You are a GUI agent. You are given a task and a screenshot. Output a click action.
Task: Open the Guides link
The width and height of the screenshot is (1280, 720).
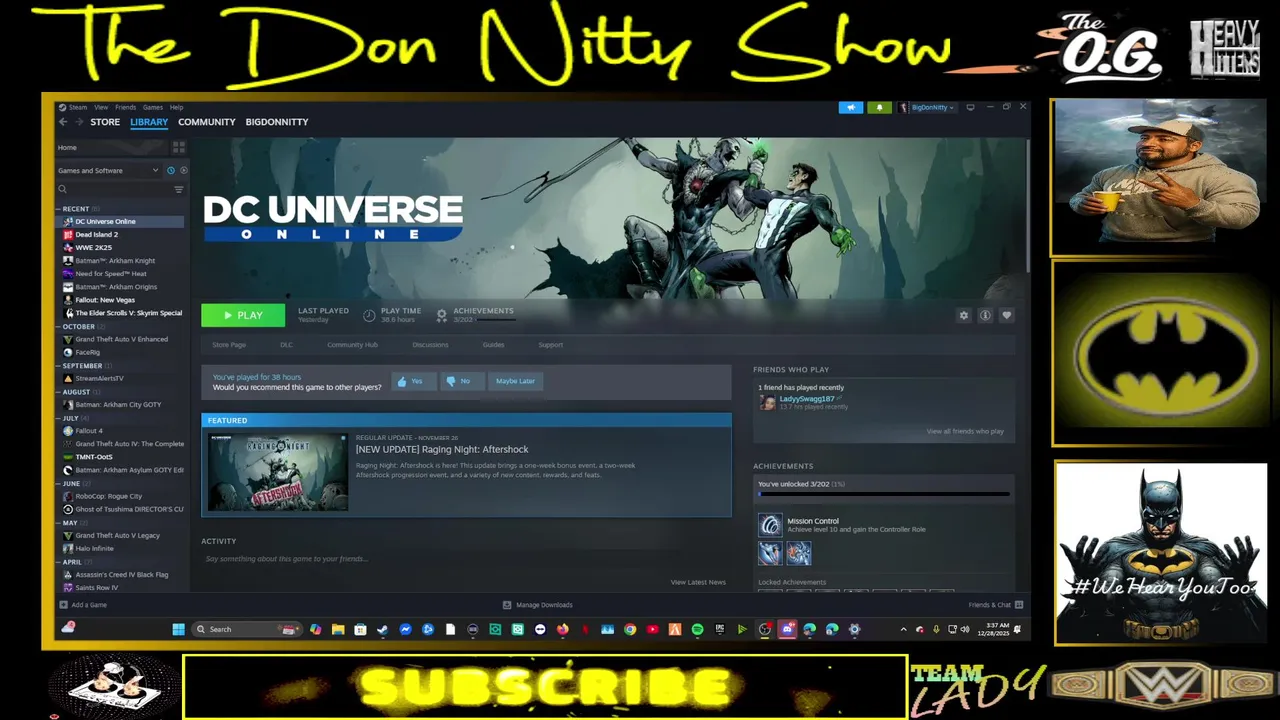coord(493,345)
